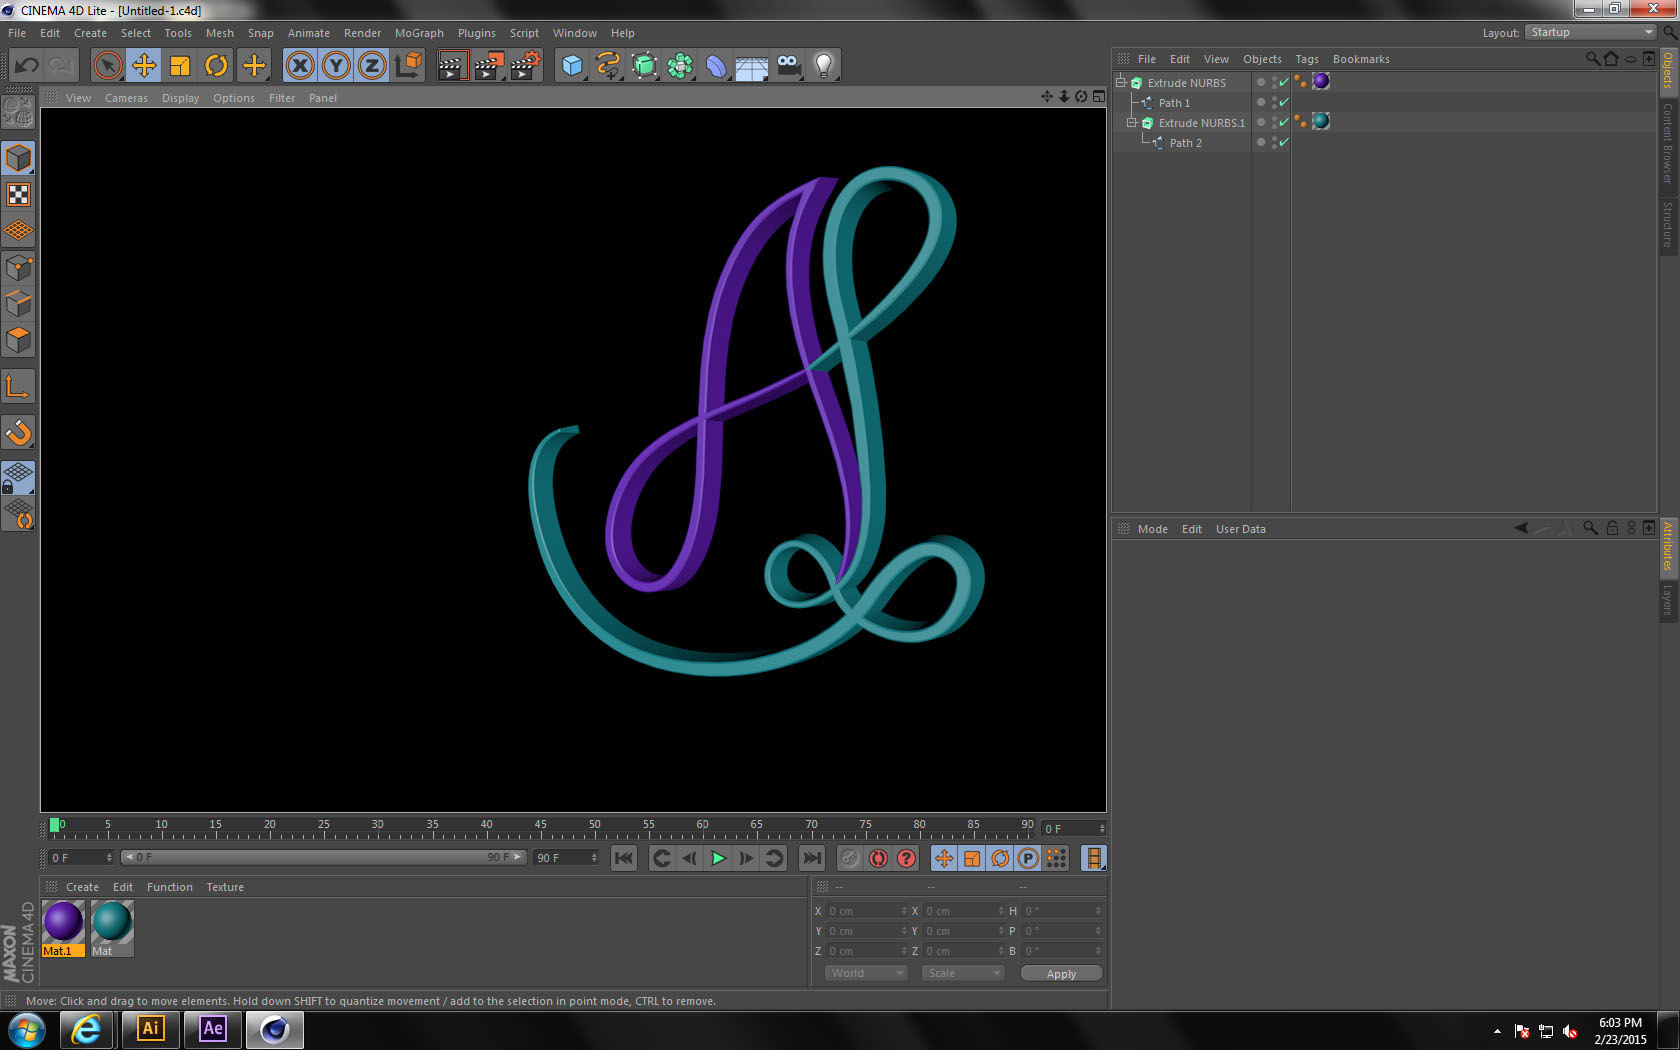This screenshot has height=1050, width=1680.
Task: Add a Camera object
Action: (x=788, y=66)
